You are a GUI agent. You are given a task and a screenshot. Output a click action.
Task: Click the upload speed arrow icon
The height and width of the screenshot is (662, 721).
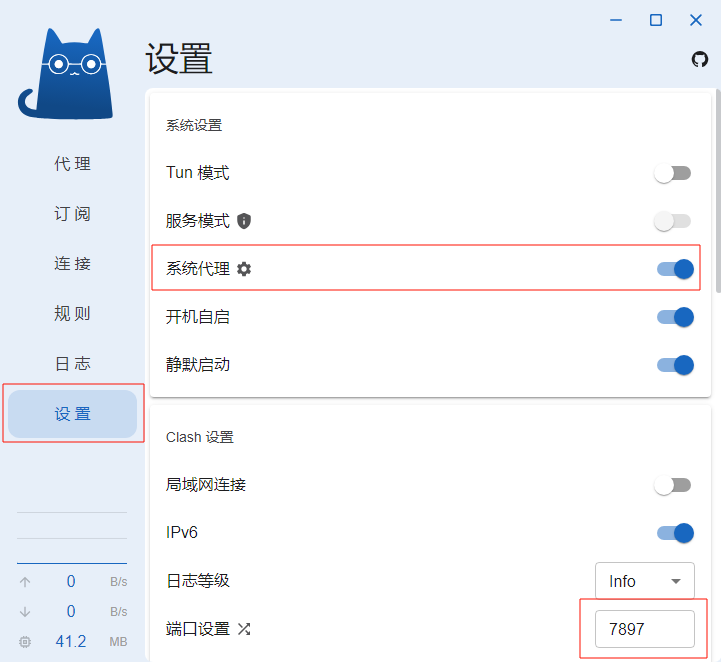point(25,582)
